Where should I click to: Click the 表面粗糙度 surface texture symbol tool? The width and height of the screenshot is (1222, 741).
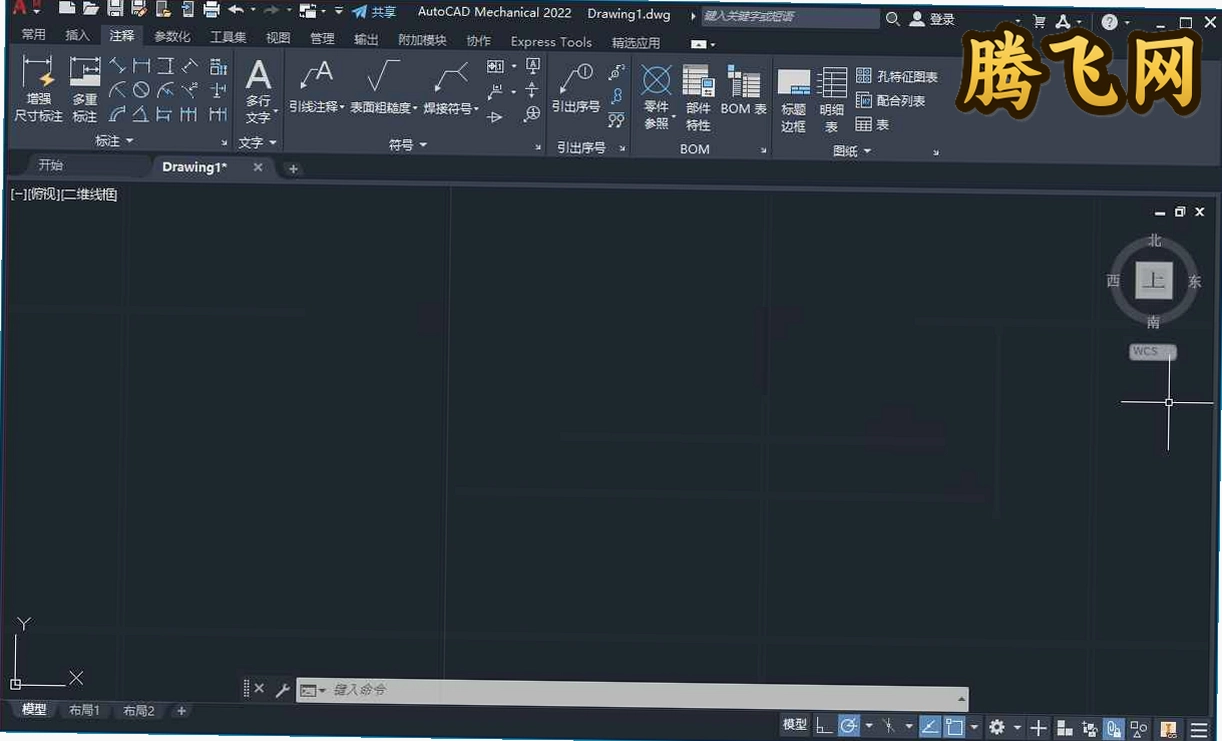pos(383,88)
